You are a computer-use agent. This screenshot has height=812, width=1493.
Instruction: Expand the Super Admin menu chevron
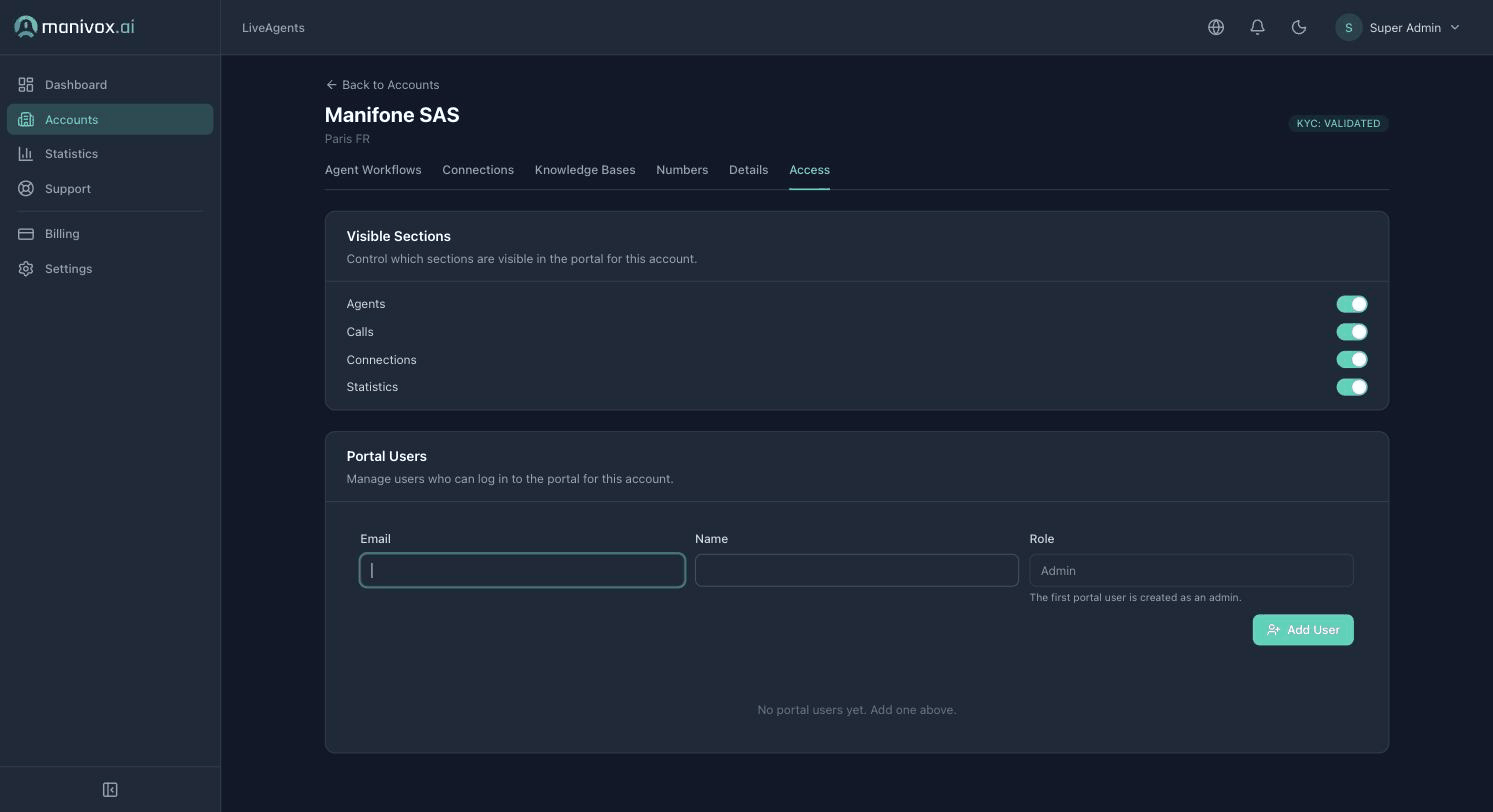(1455, 28)
